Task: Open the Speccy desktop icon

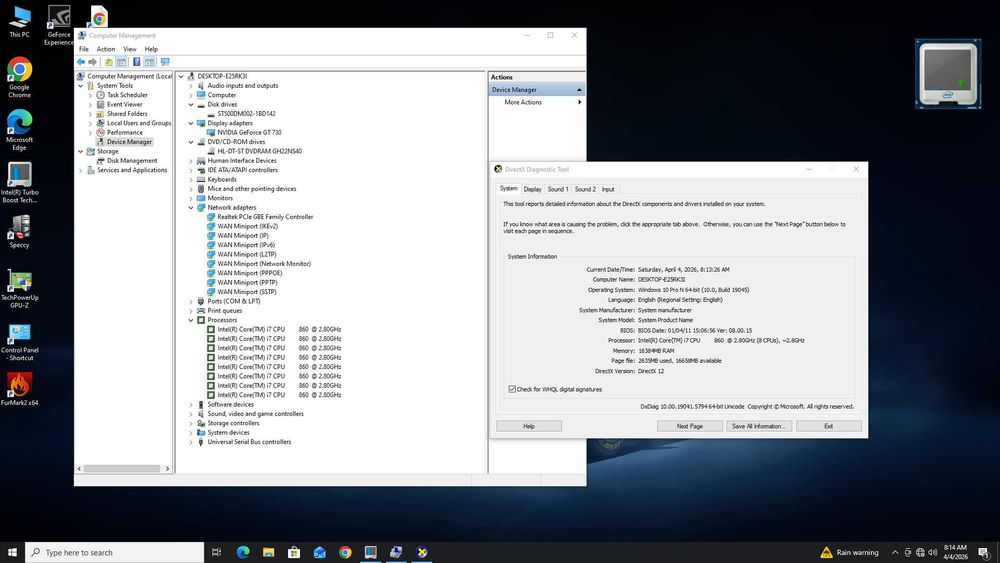Action: pyautogui.click(x=19, y=231)
